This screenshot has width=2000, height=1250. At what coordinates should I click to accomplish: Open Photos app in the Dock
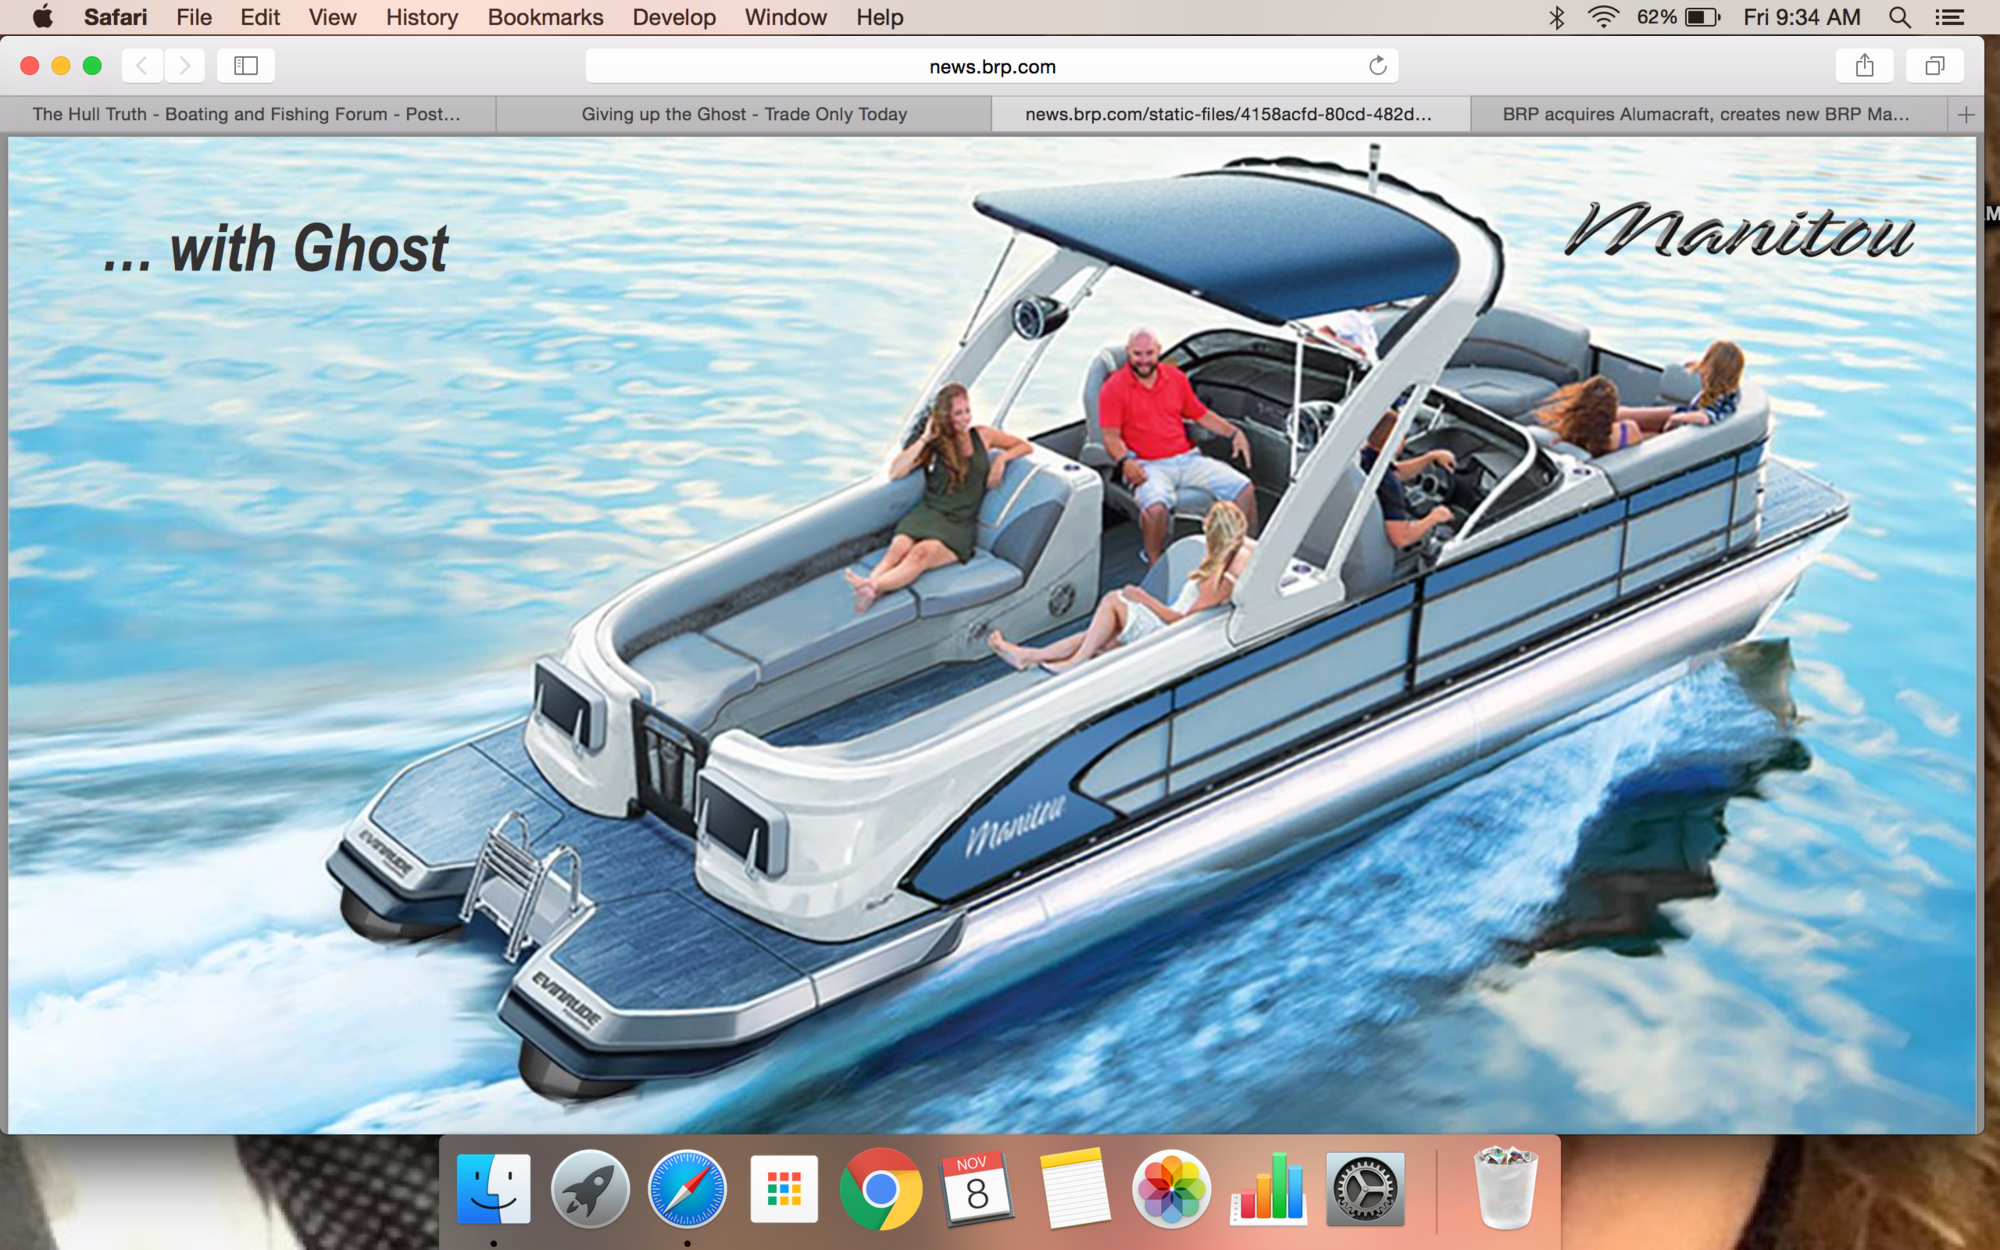[1171, 1189]
